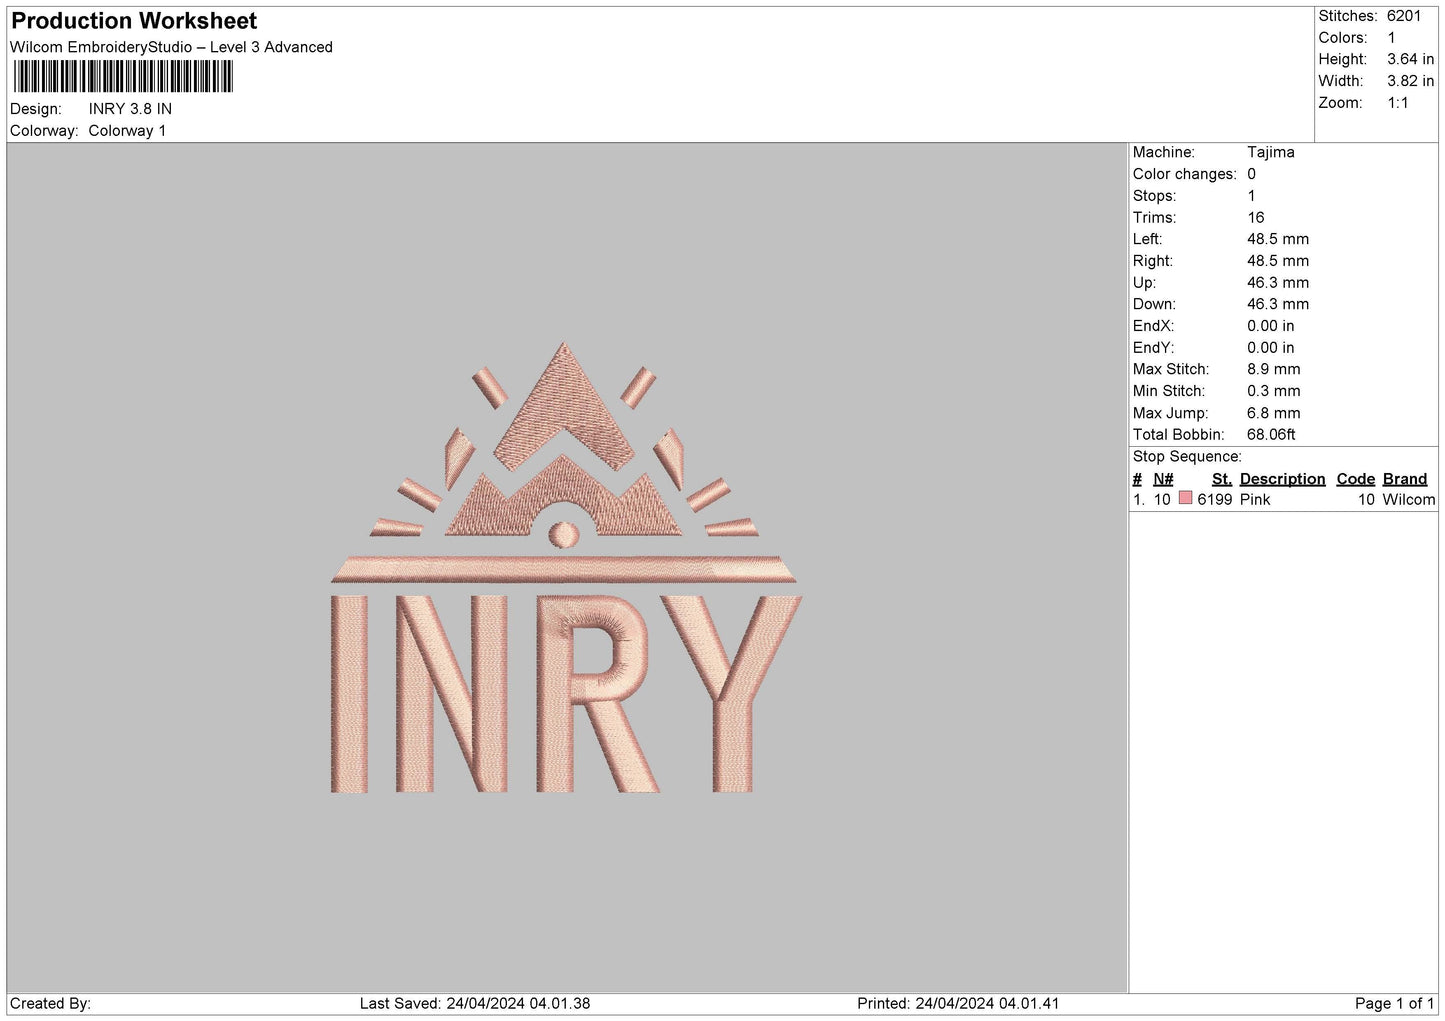Click the Max Stitch value 8.9 mm

click(1273, 369)
